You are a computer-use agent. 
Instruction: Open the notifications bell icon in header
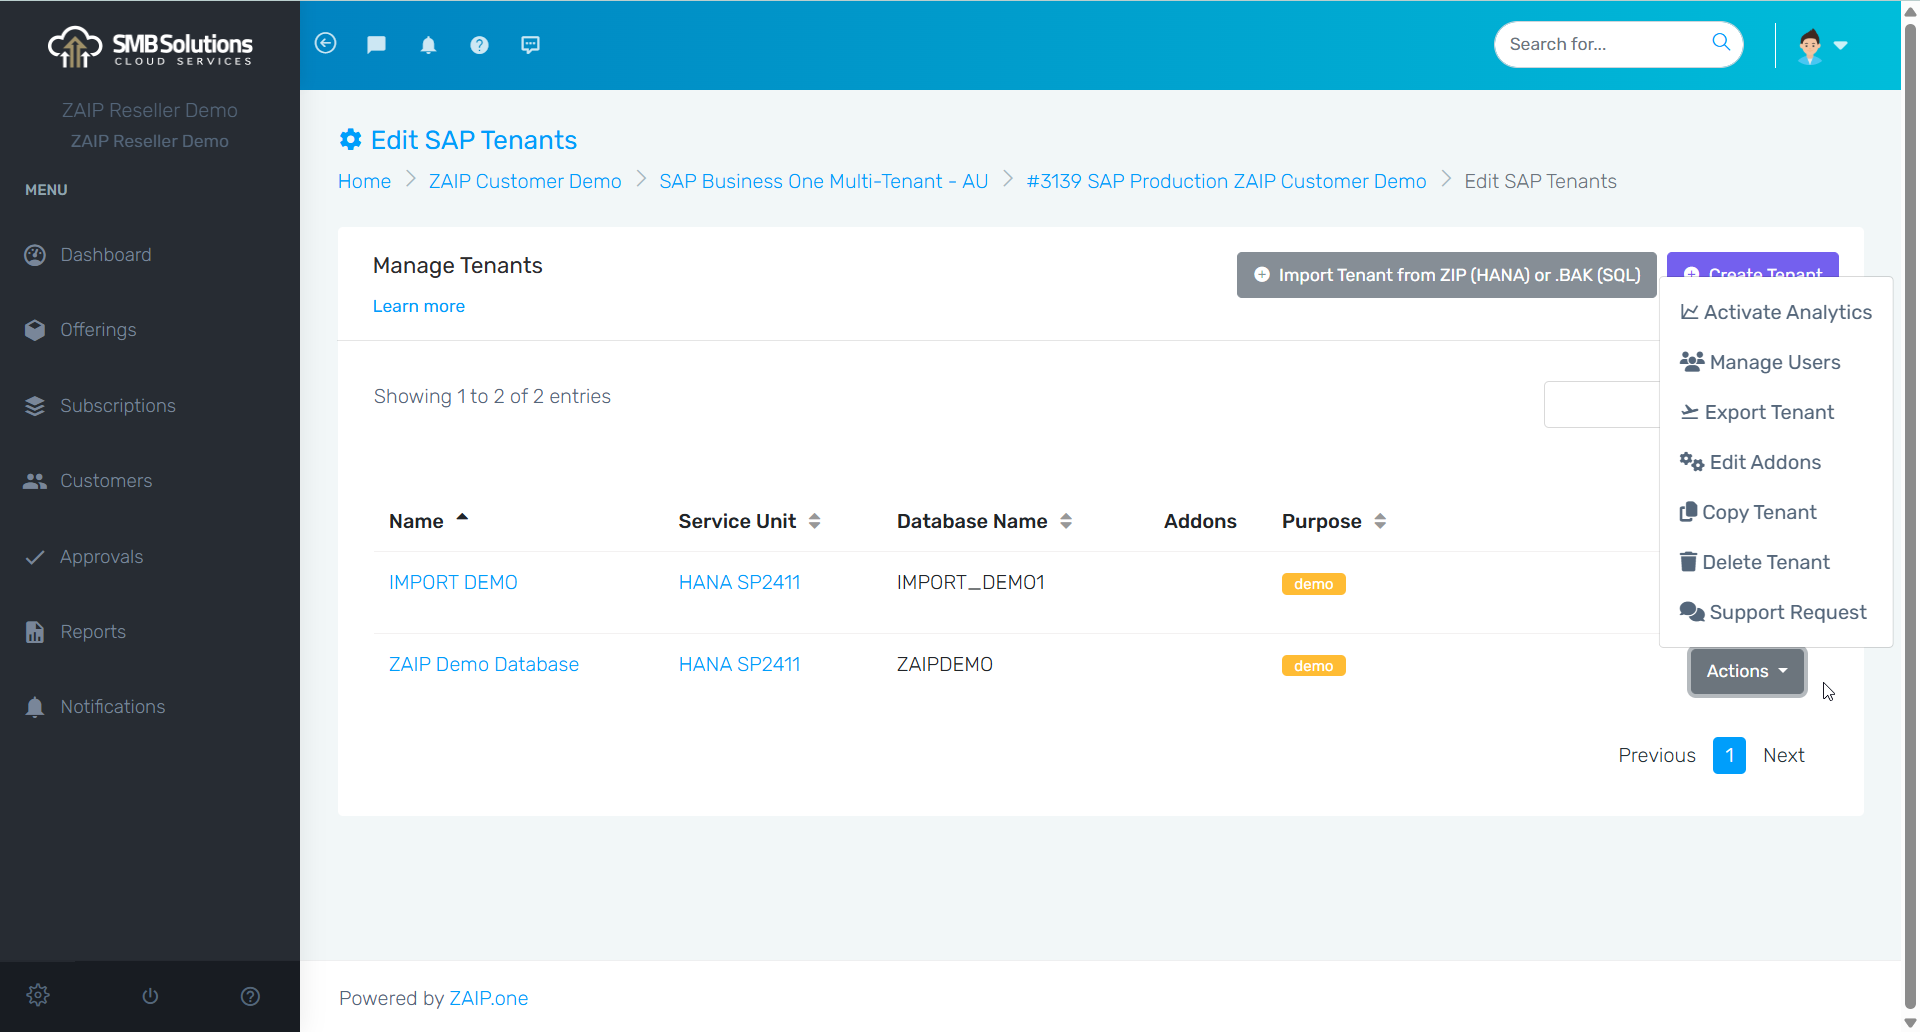pyautogui.click(x=428, y=45)
